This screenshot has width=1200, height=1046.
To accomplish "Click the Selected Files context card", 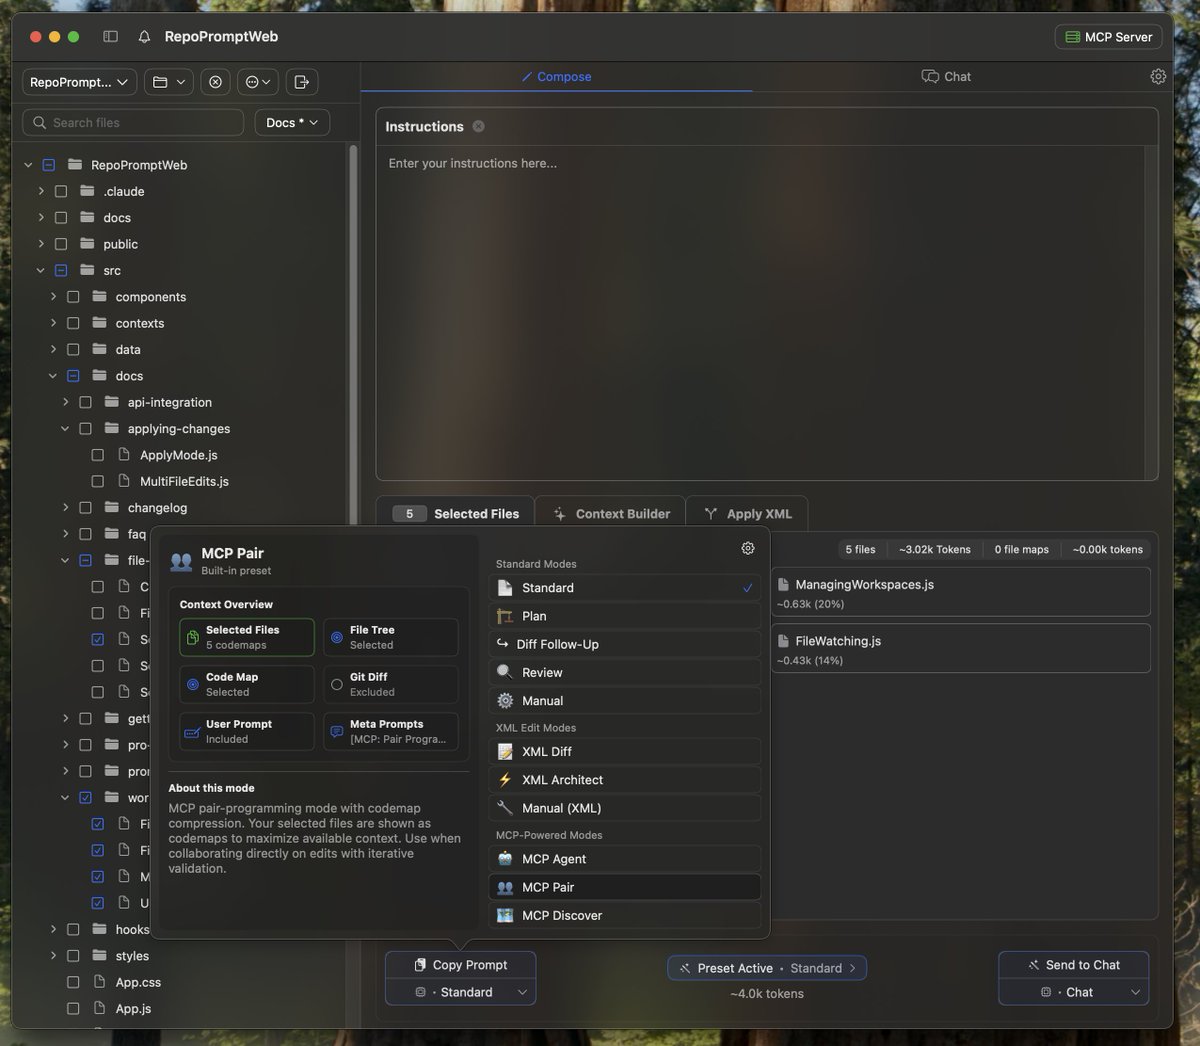I will pyautogui.click(x=247, y=637).
